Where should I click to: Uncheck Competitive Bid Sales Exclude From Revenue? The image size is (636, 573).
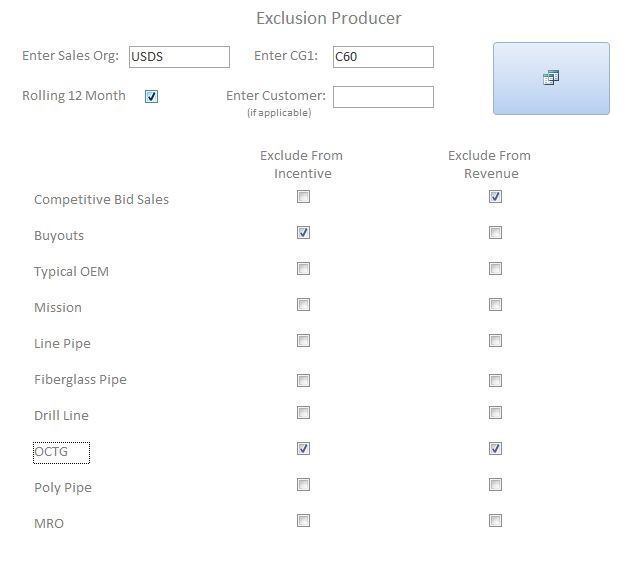495,197
